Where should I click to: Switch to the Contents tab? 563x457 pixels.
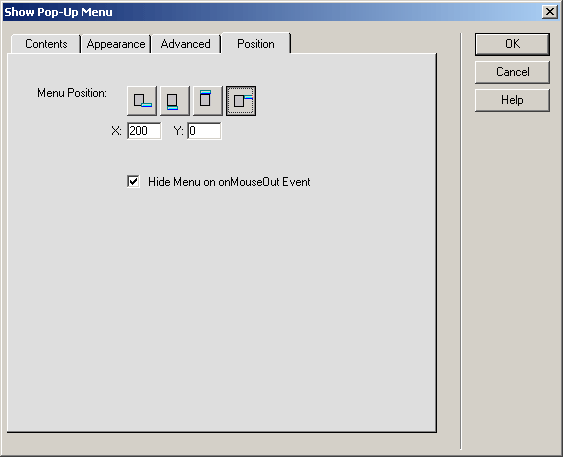46,44
